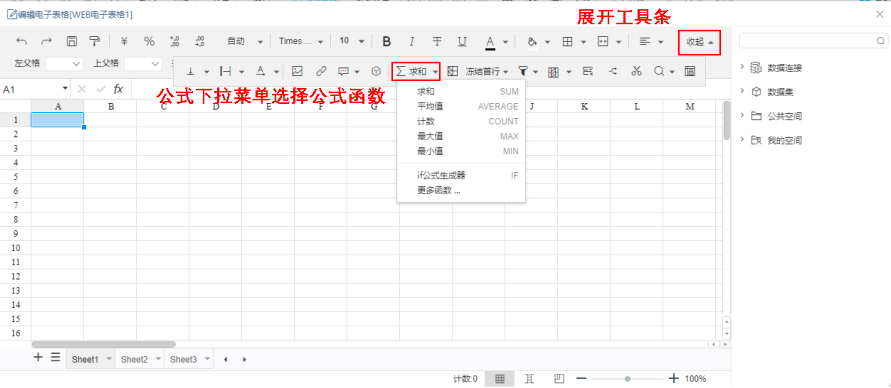The image size is (891, 388).
Task: Choose 计数 COUNT from formula menu
Action: [x=461, y=121]
